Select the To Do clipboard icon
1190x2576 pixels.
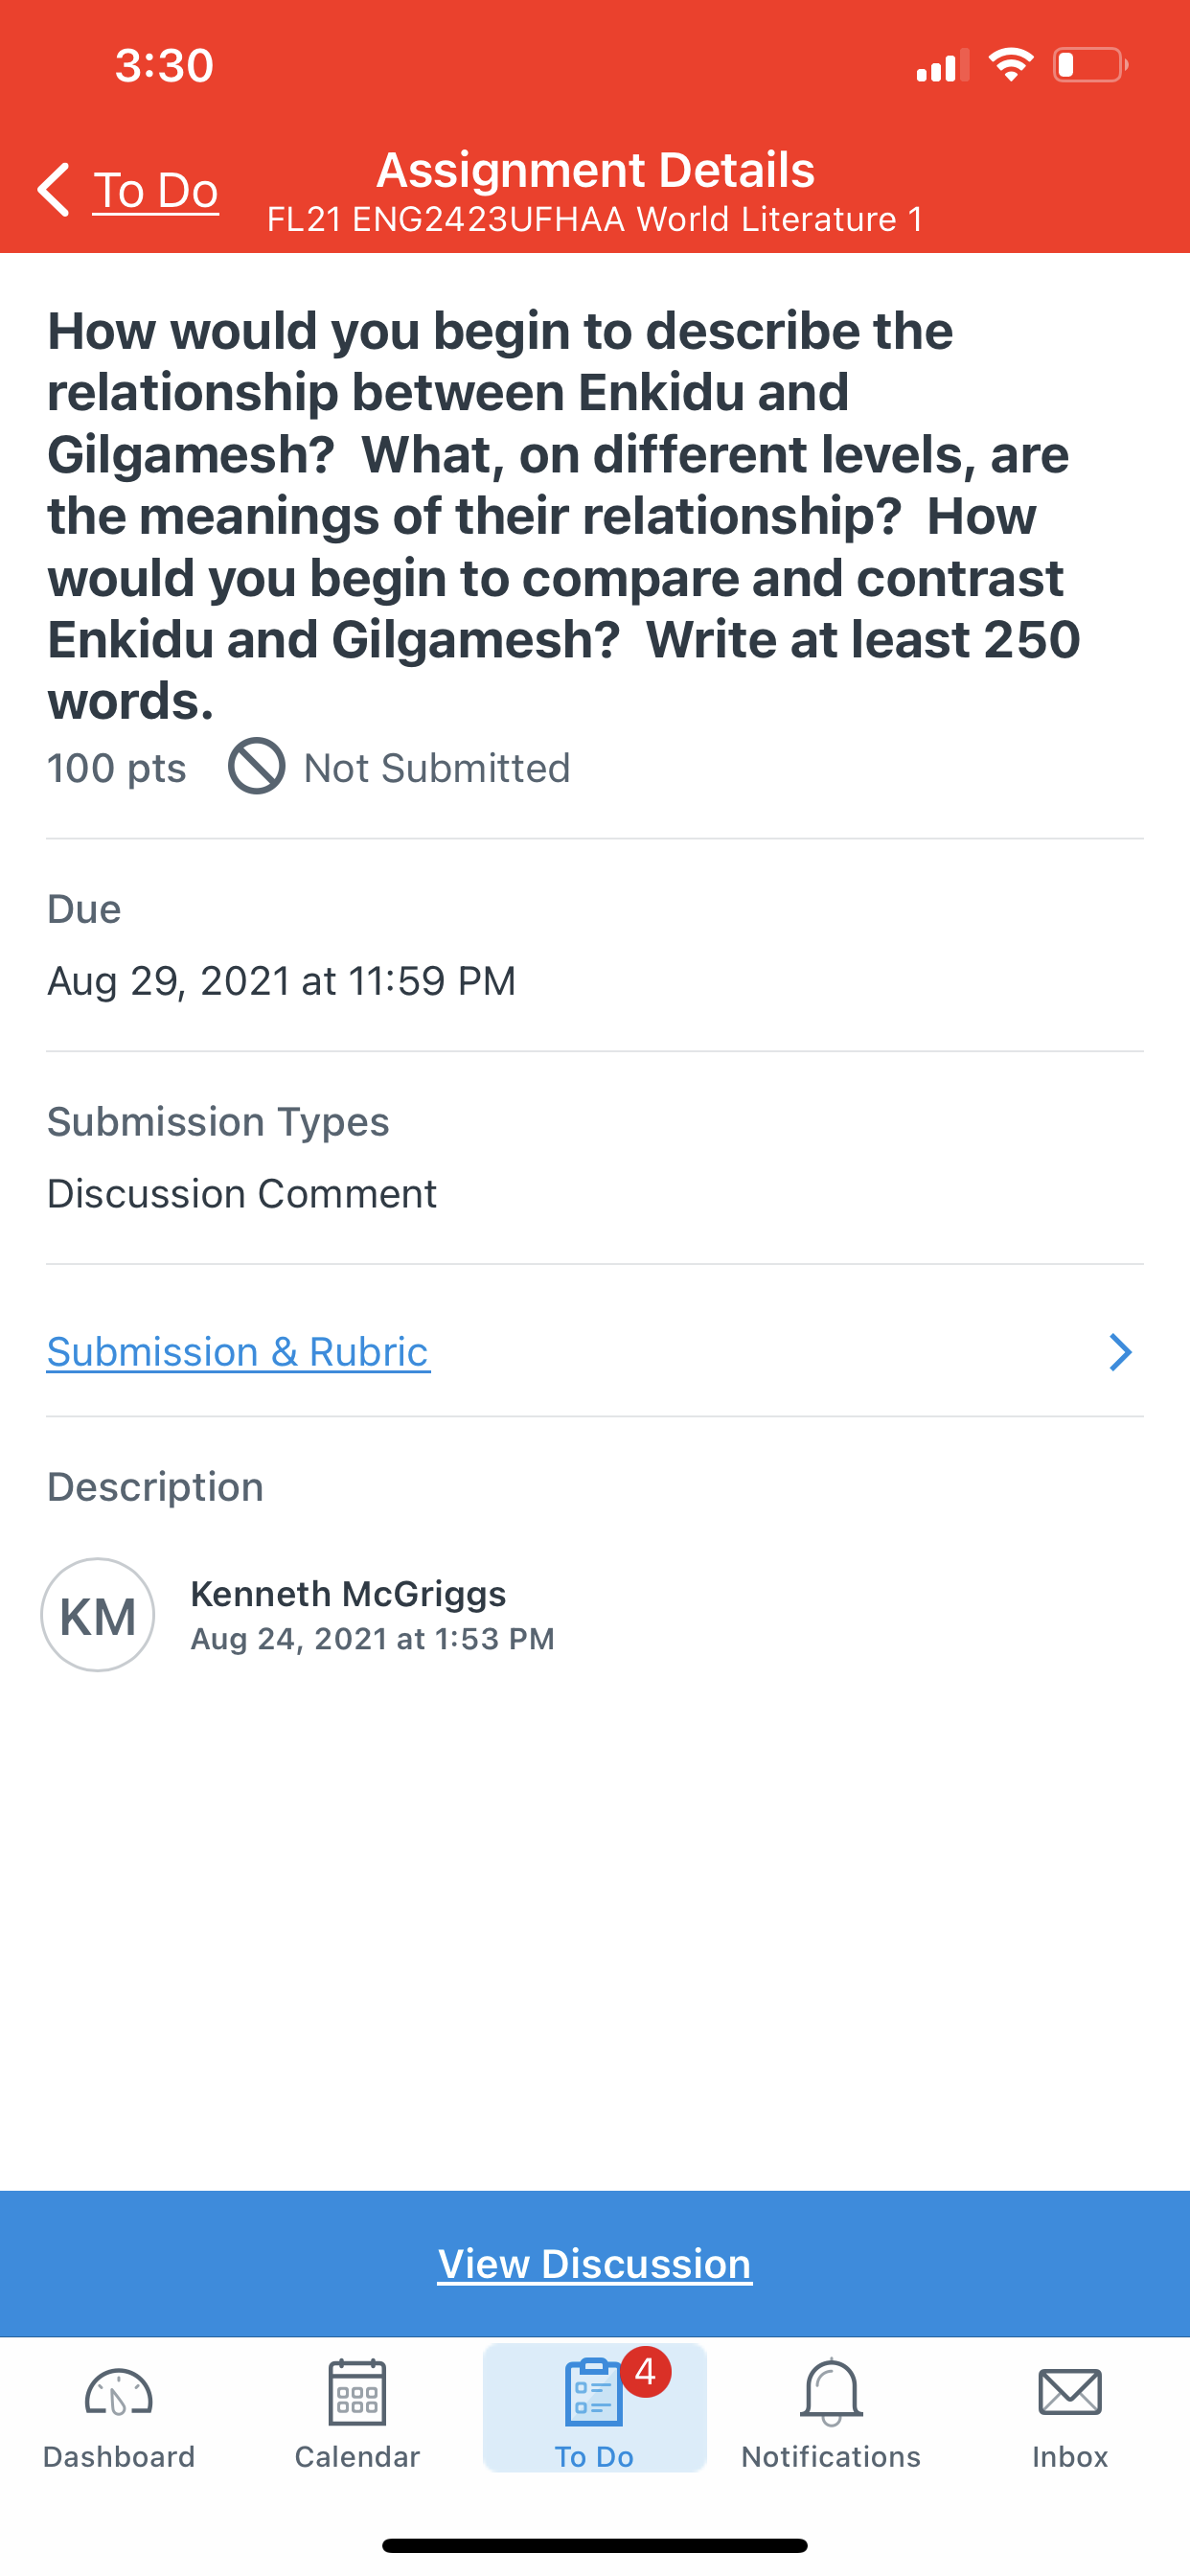[593, 2392]
